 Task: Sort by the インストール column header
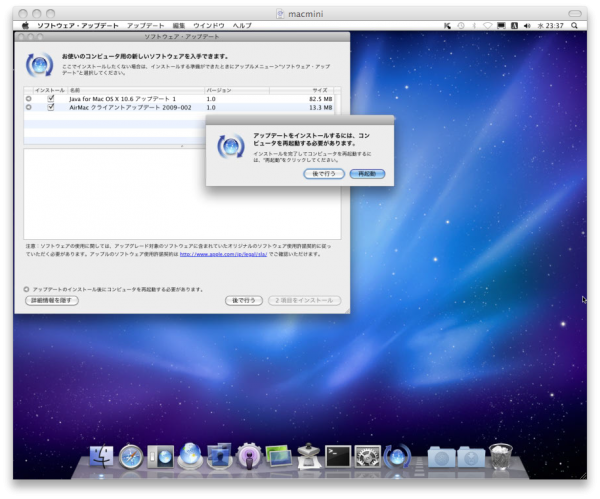[50, 90]
